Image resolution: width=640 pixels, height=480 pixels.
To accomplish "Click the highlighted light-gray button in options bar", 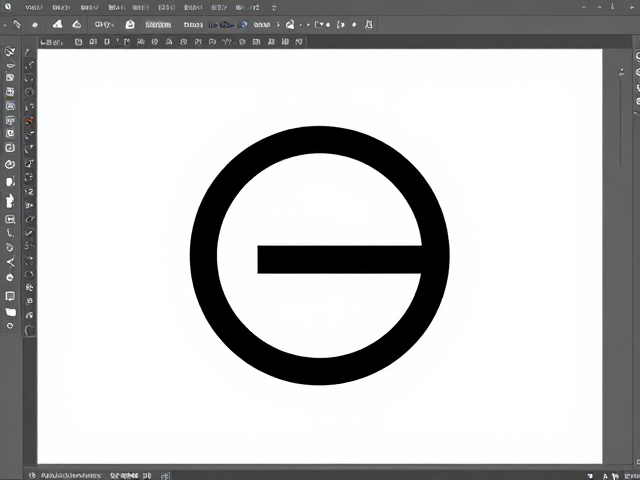I will (x=158, y=25).
